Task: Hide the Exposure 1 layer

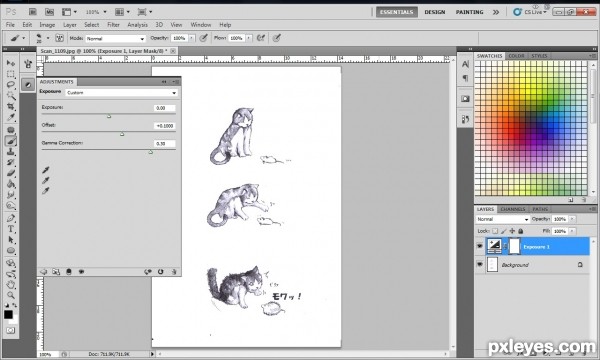Action: point(480,246)
